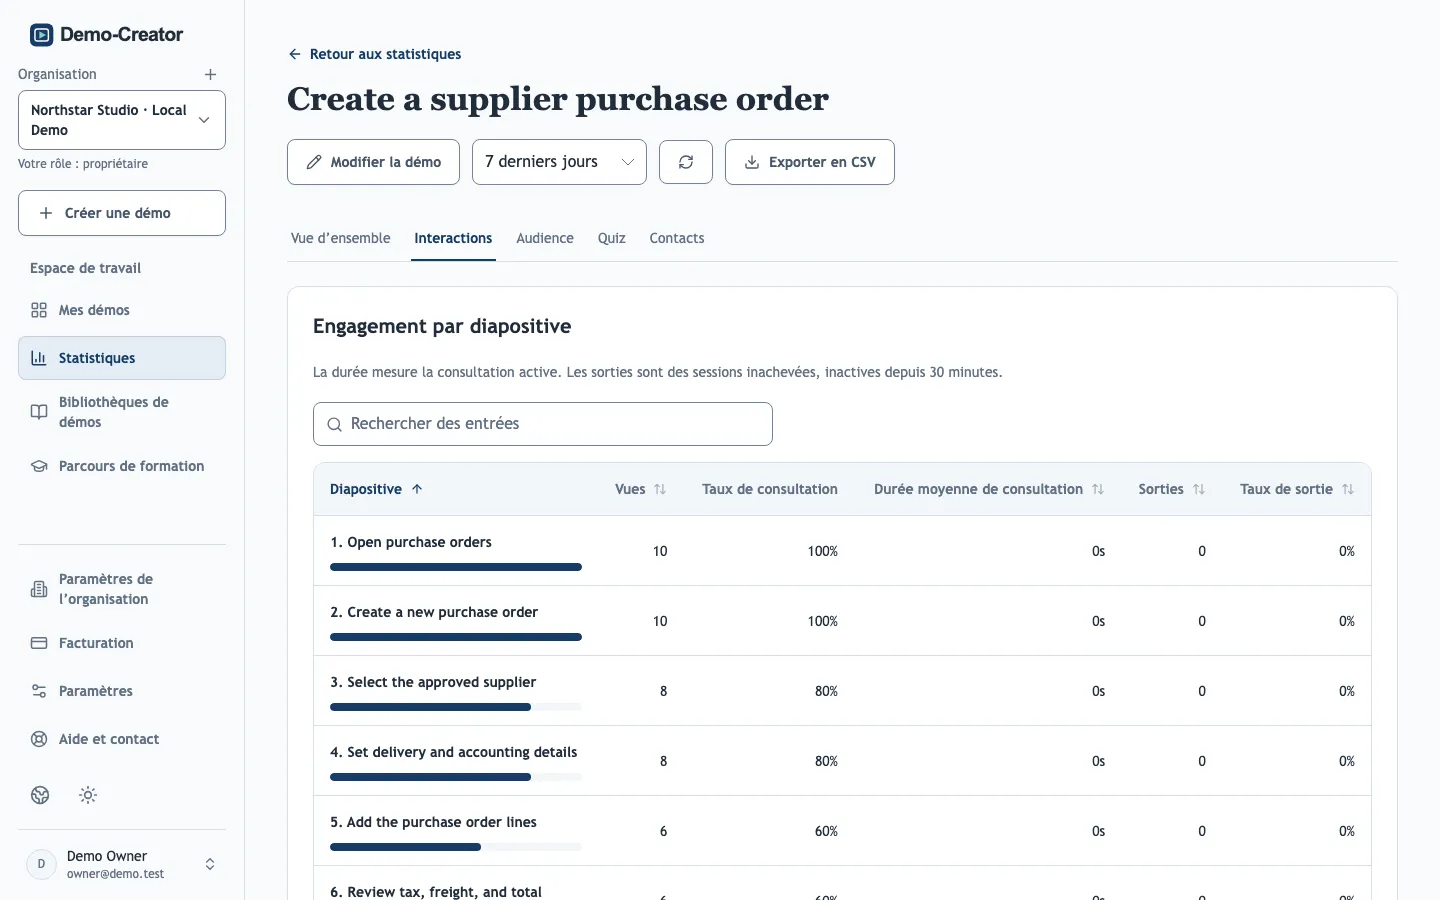The width and height of the screenshot is (1440, 900).
Task: Sort table by Vues column
Action: coord(640,489)
